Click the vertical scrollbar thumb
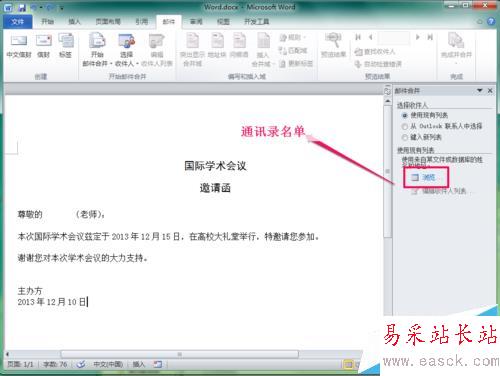 [387, 171]
